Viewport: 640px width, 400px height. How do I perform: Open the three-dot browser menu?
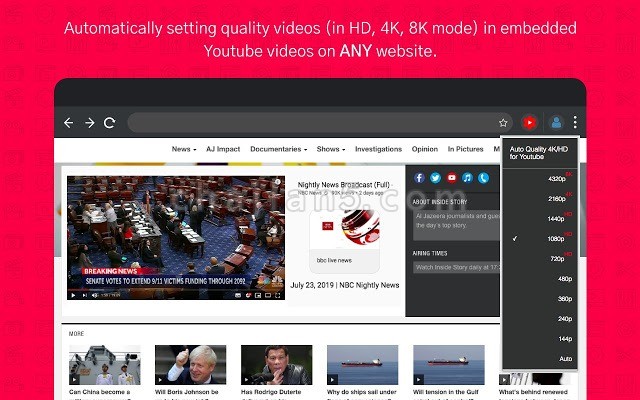point(575,122)
